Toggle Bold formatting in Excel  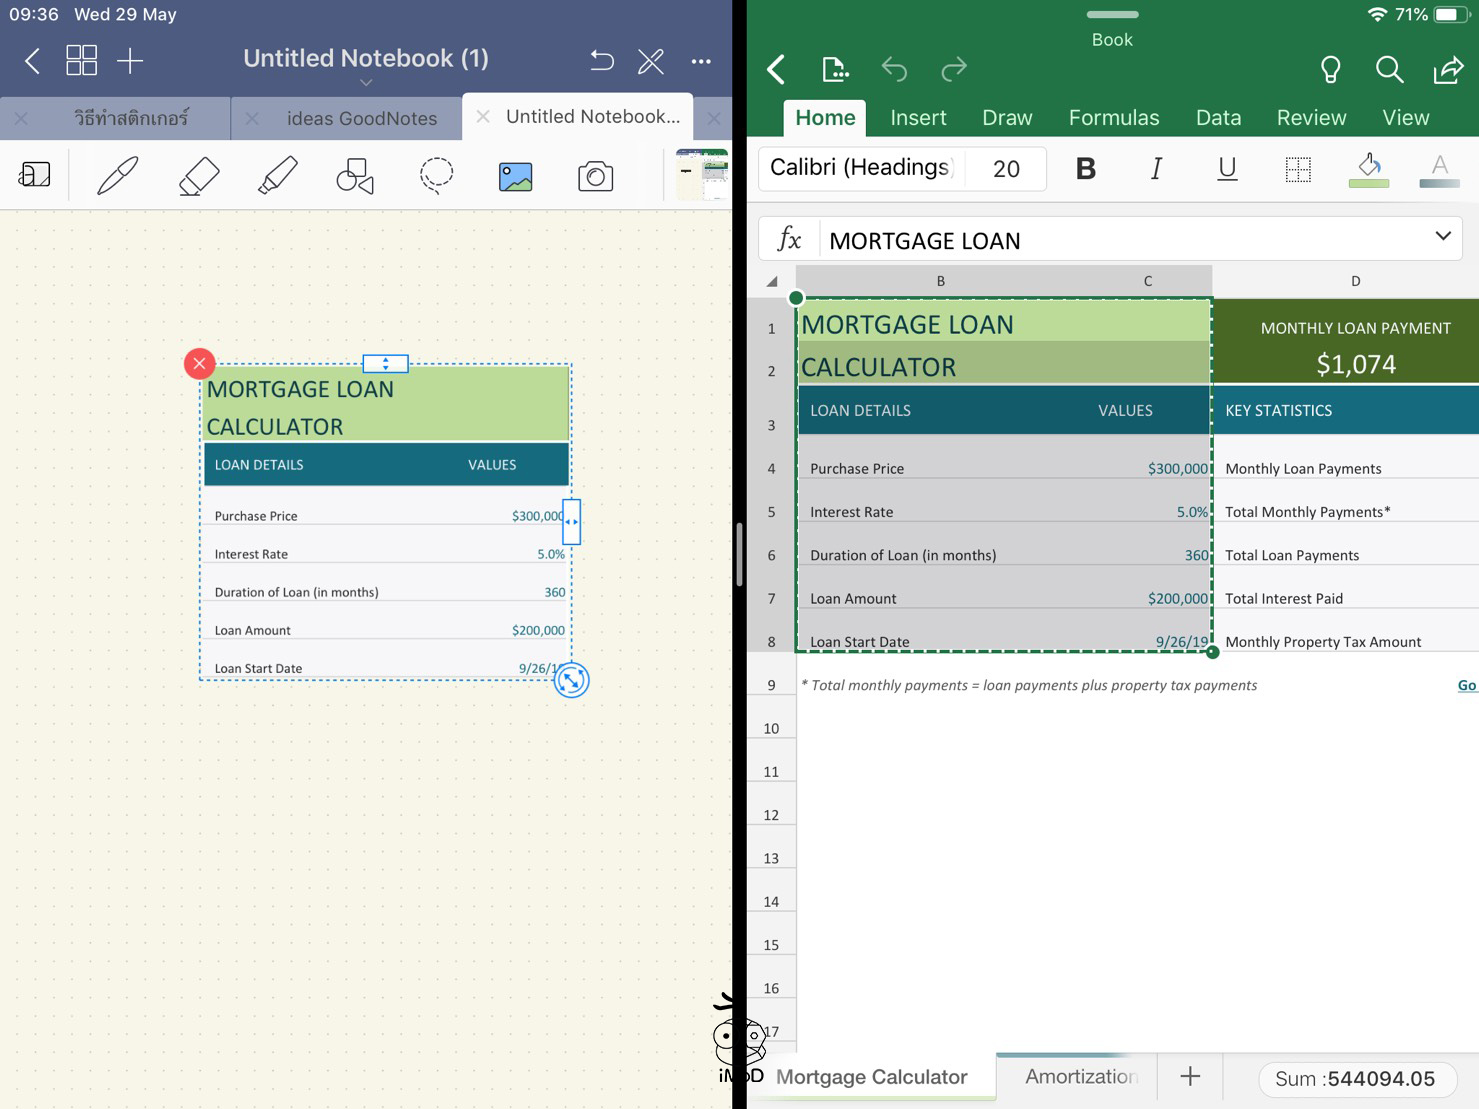click(1085, 169)
